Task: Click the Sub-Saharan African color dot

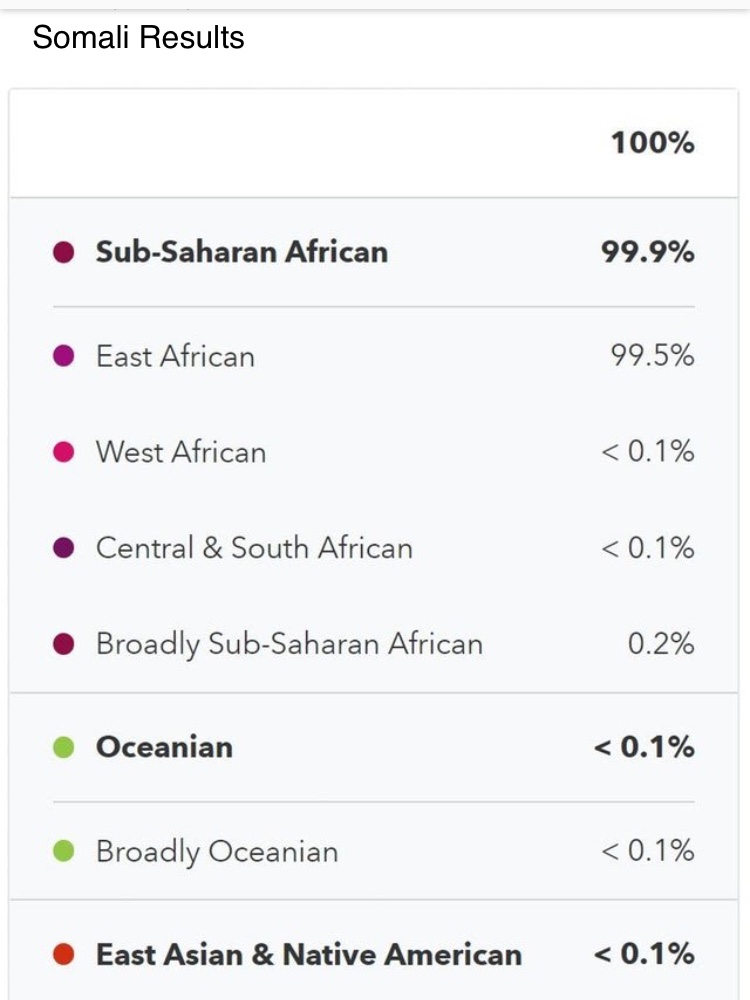Action: (63, 252)
